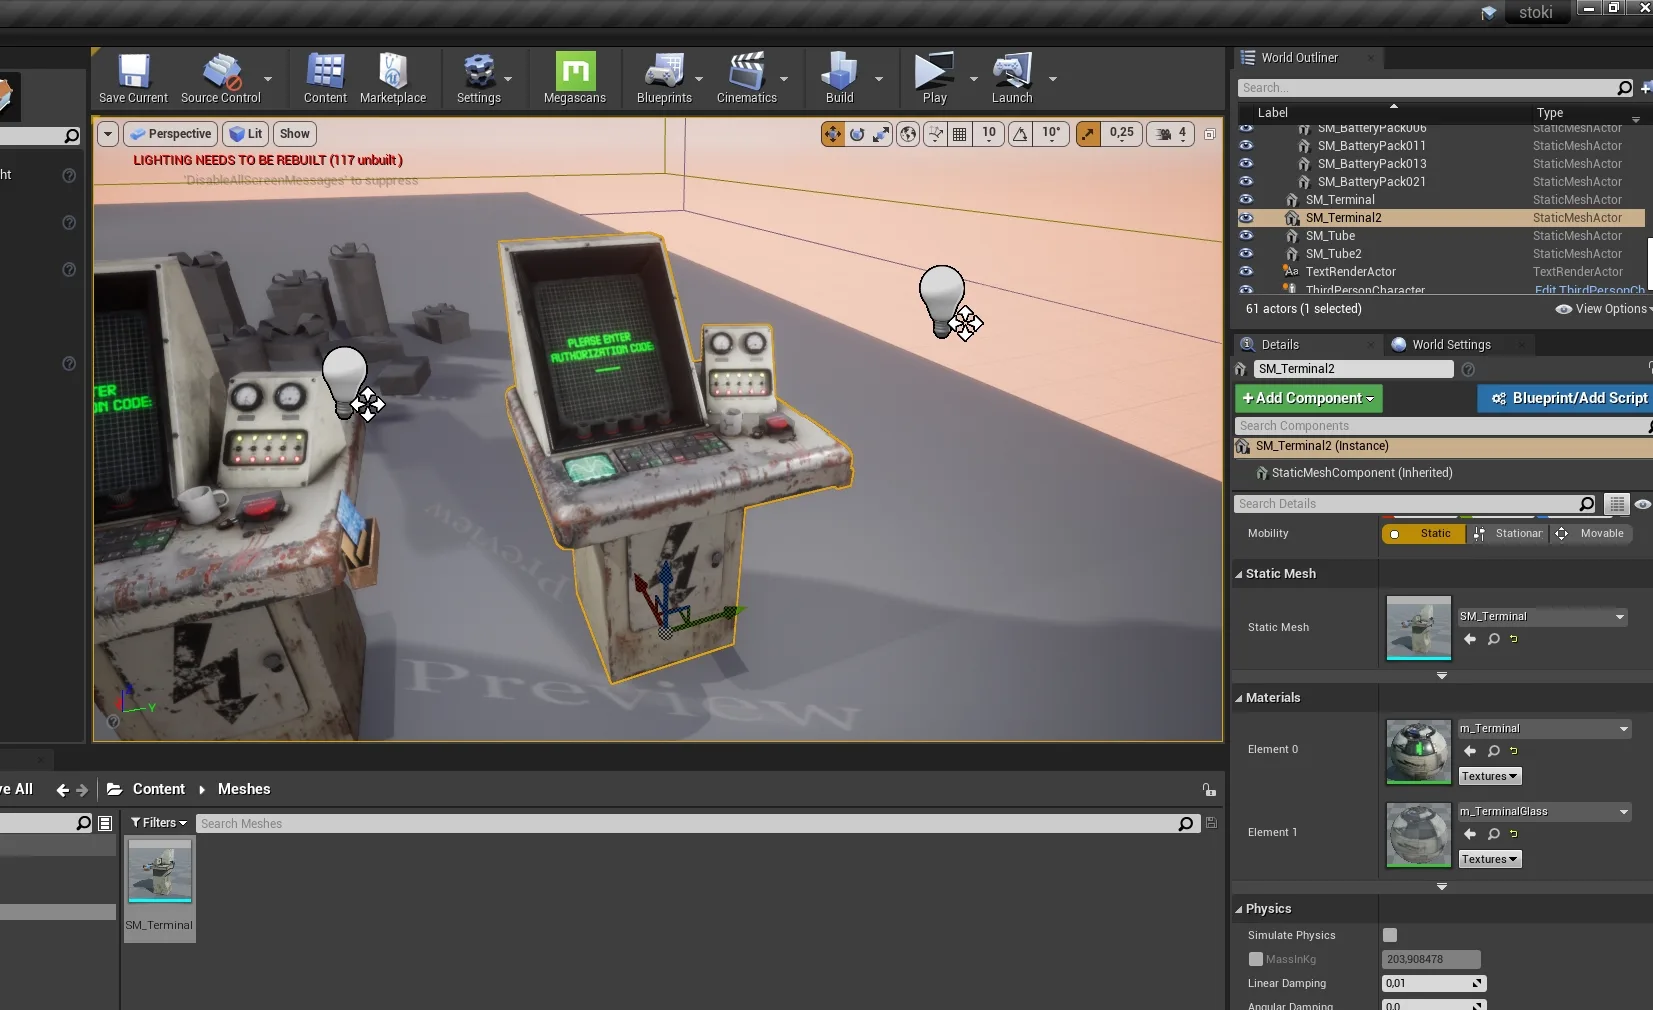
Task: Collapse the Static Mesh section
Action: click(x=1239, y=574)
